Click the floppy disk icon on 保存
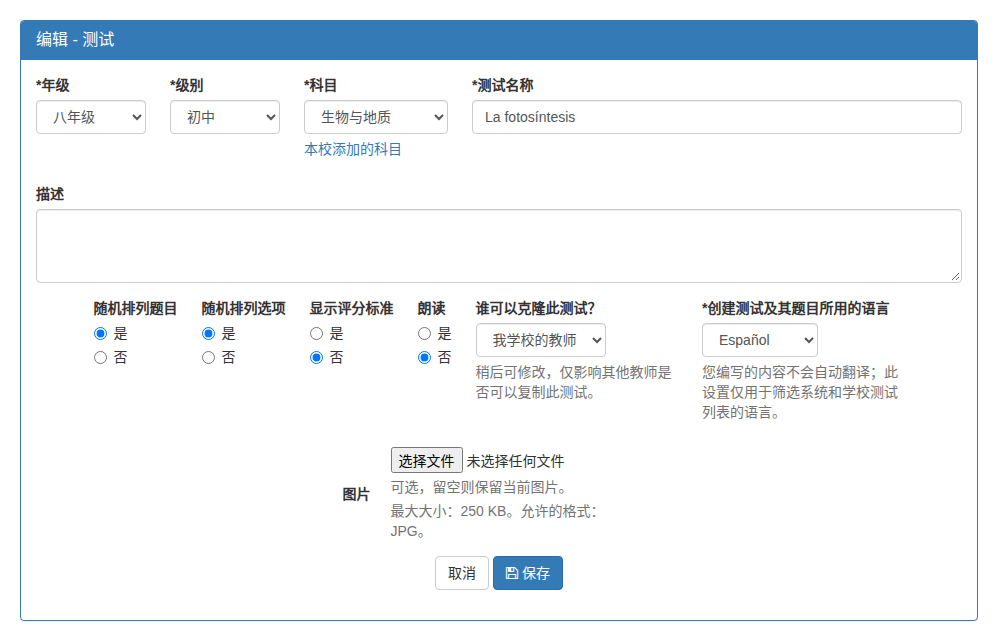 tap(512, 573)
